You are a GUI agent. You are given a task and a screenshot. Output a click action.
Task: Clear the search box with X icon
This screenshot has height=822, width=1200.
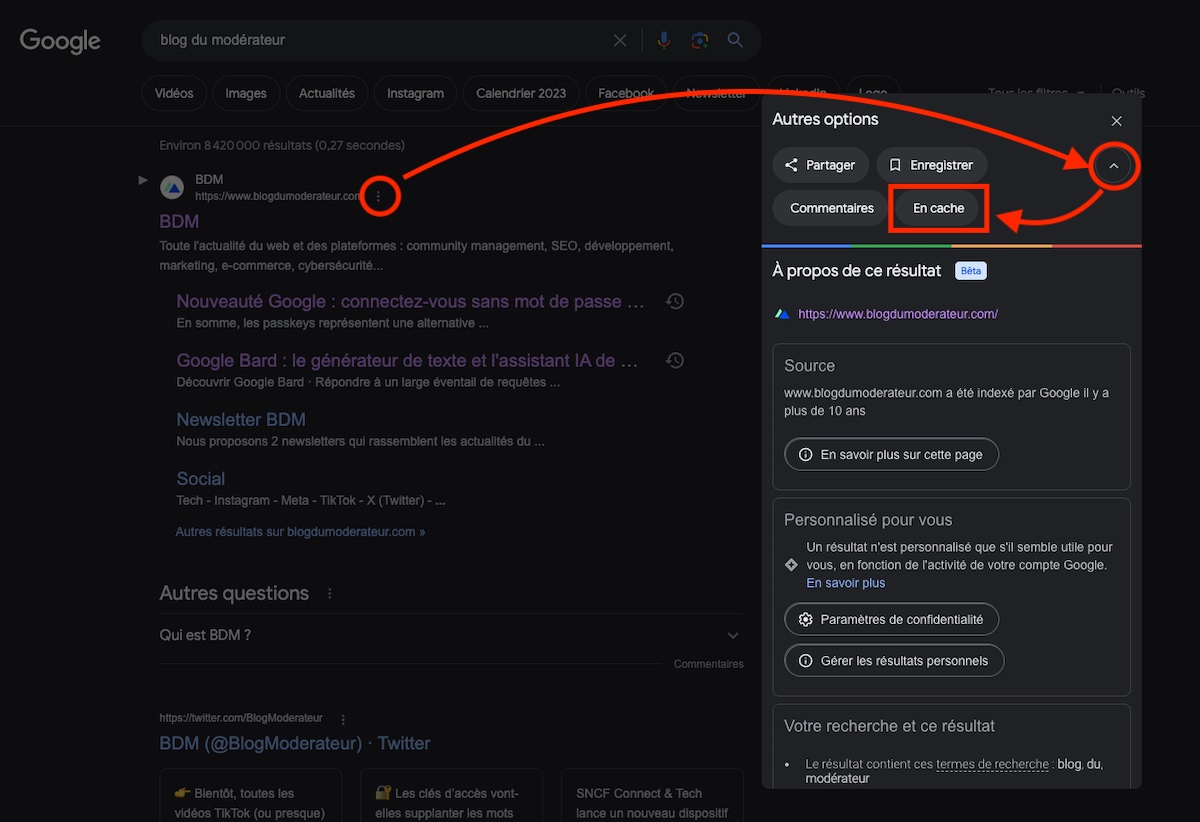(620, 41)
